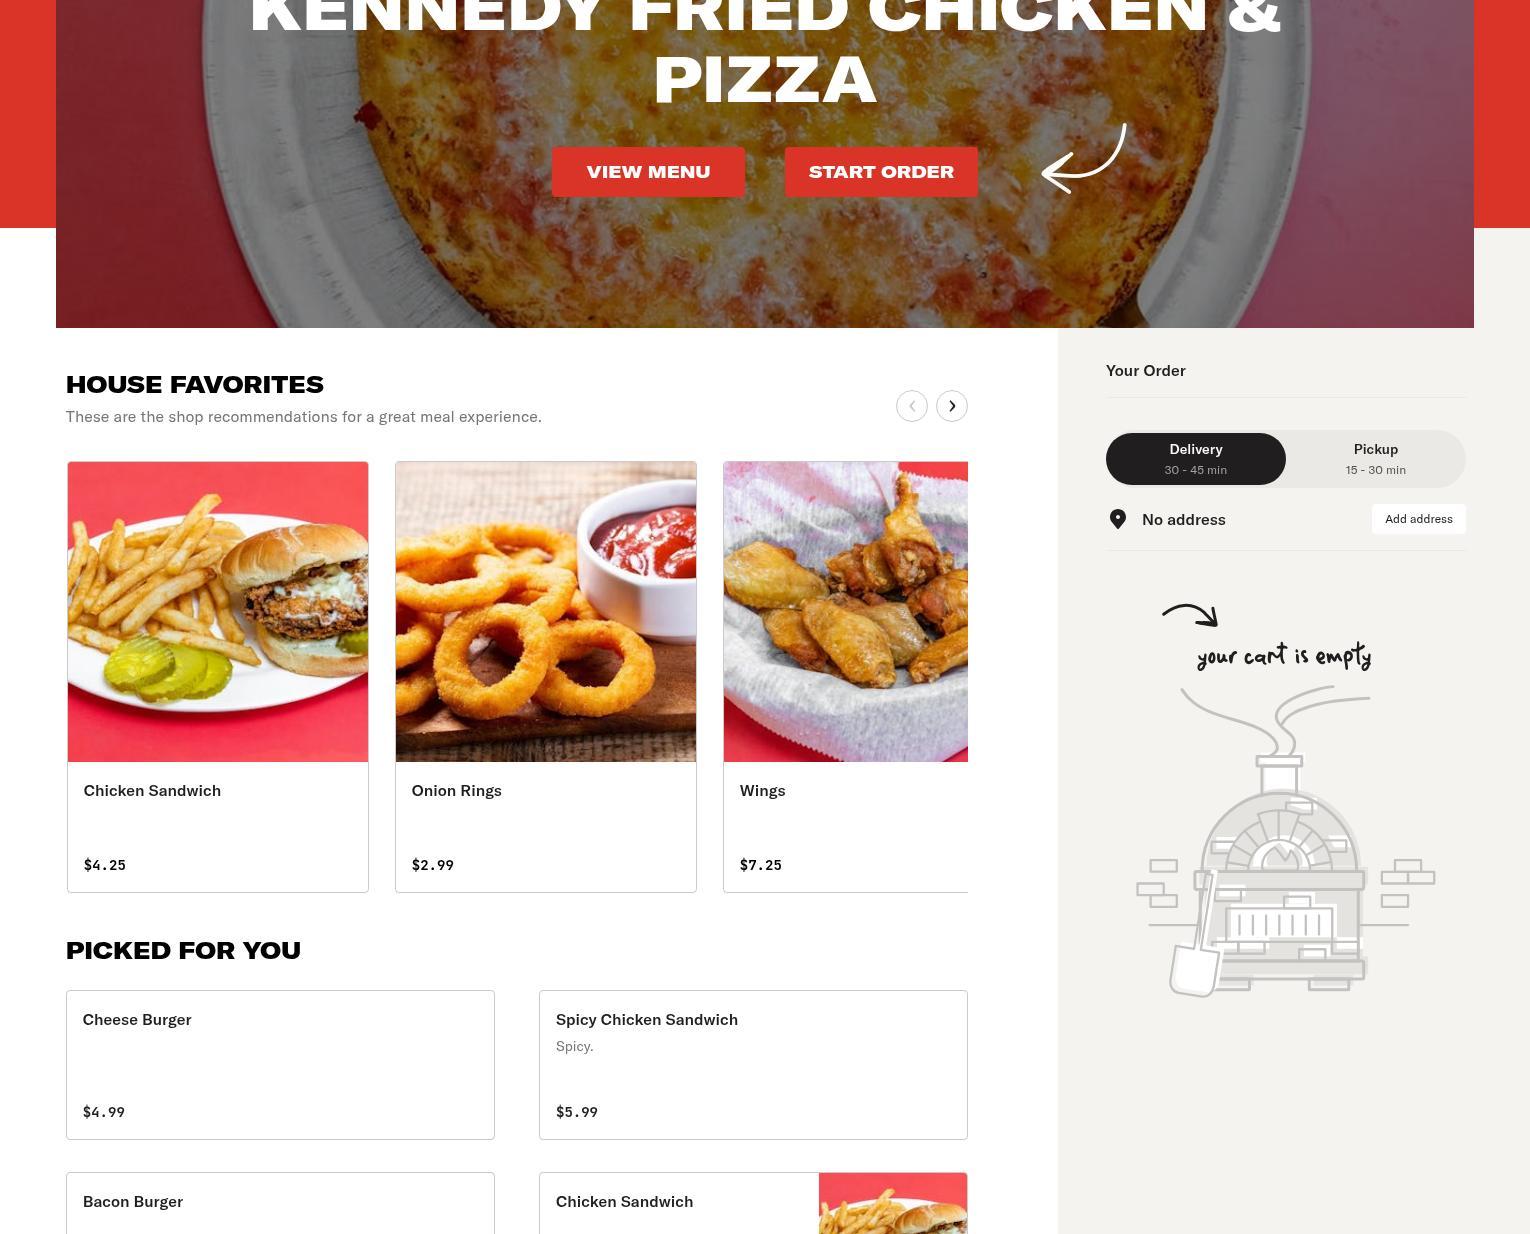Open the Wings photo card
The image size is (1530, 1234).
(x=846, y=612)
